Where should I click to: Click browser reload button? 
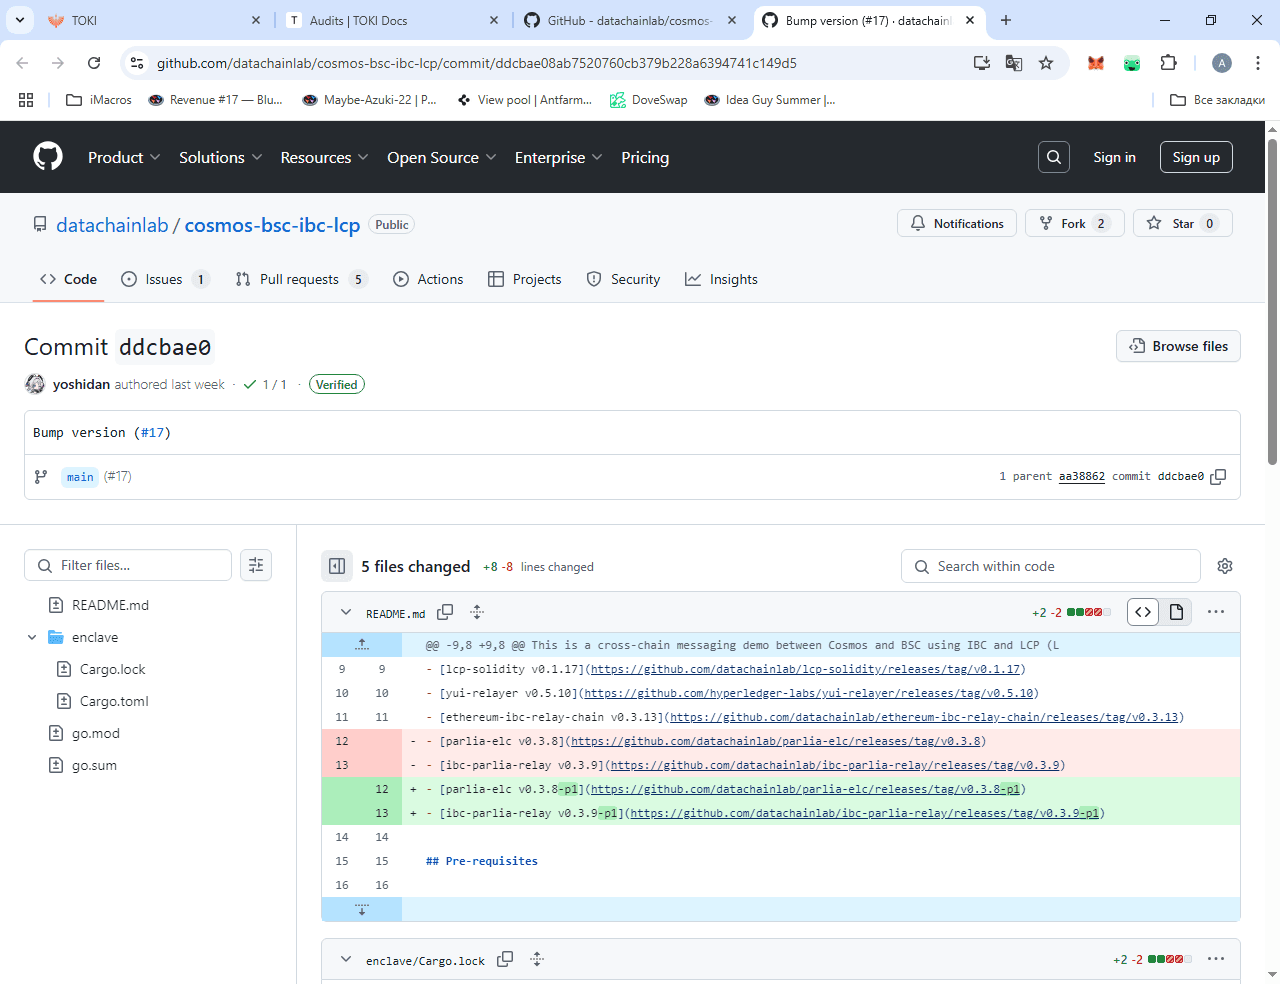pos(94,63)
